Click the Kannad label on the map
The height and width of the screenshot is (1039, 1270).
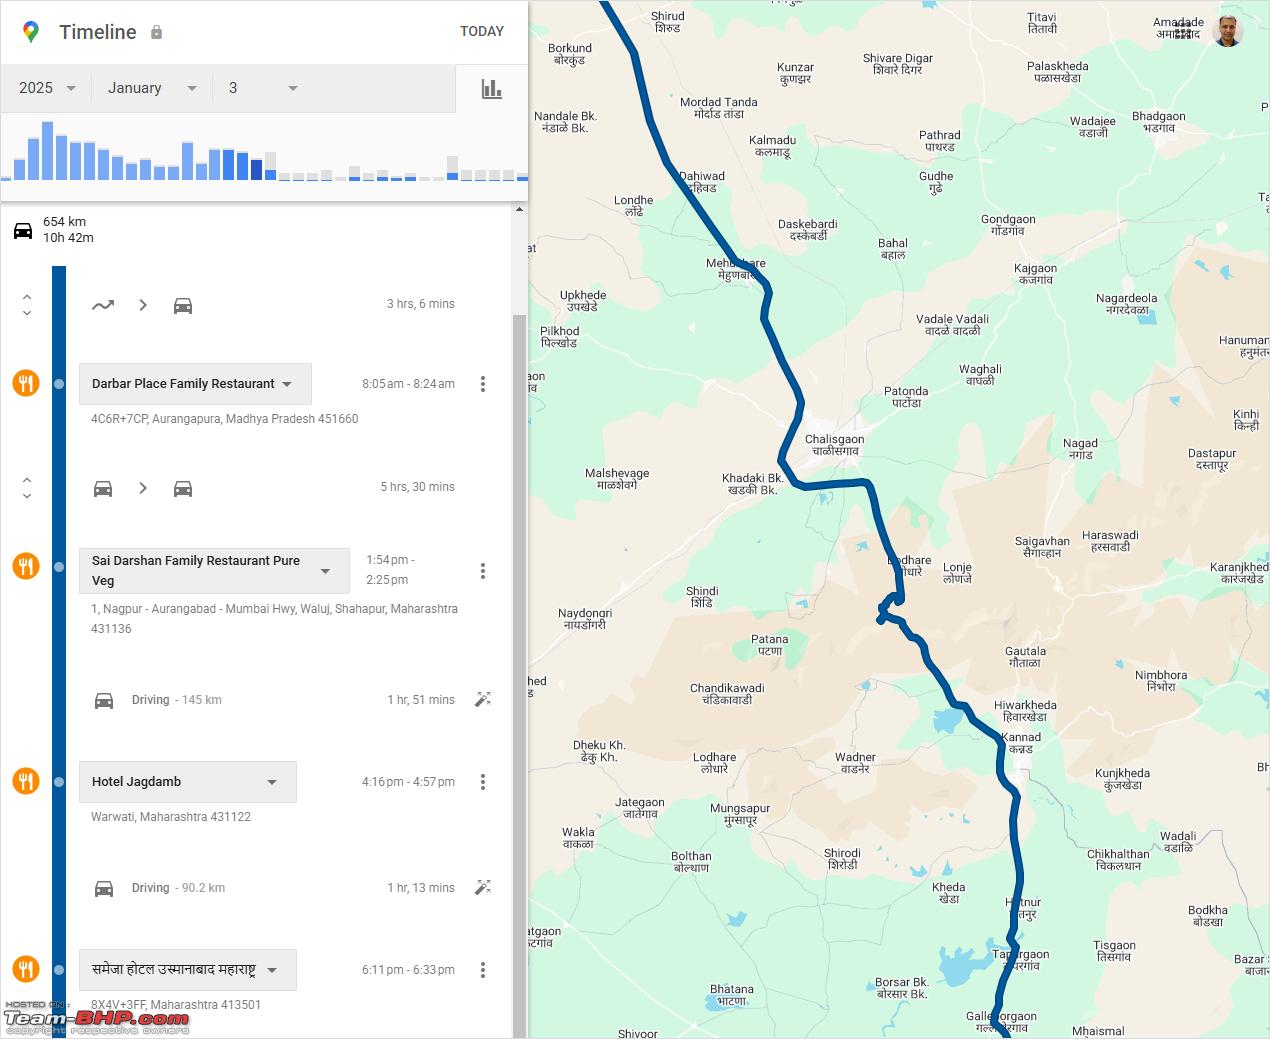pyautogui.click(x=1021, y=743)
